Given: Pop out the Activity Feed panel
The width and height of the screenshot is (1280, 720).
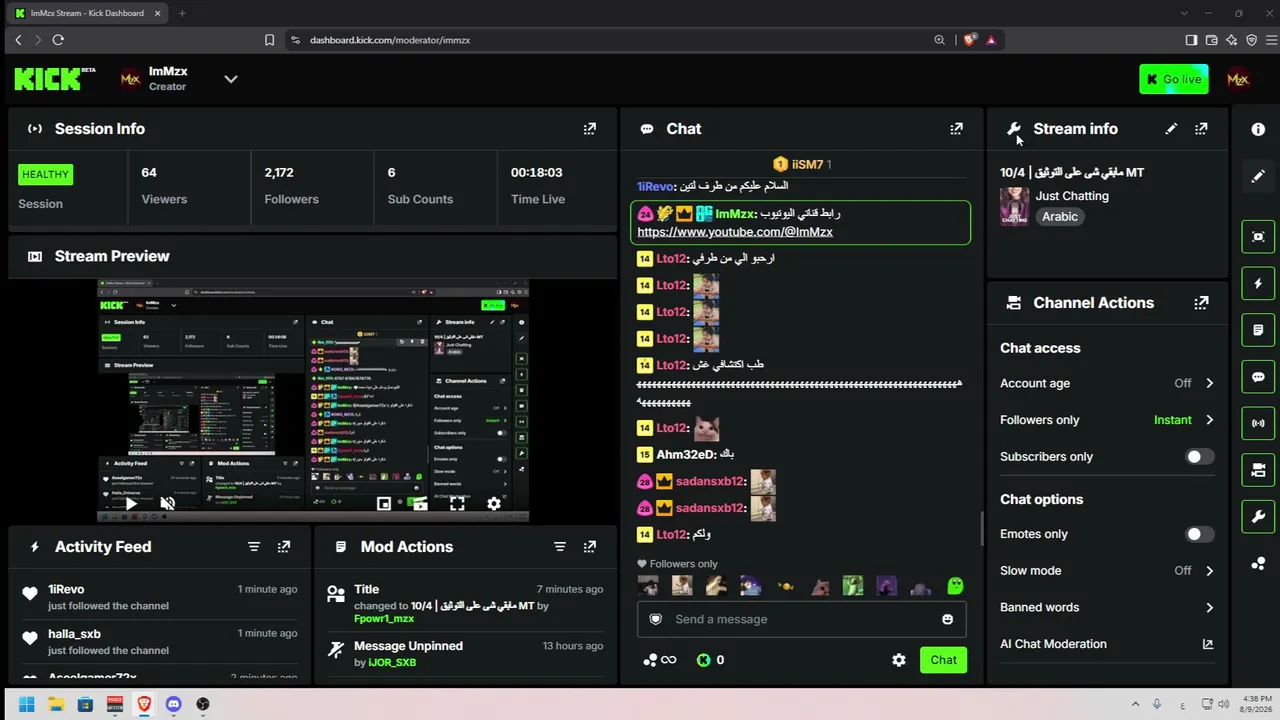Looking at the screenshot, I should [284, 547].
